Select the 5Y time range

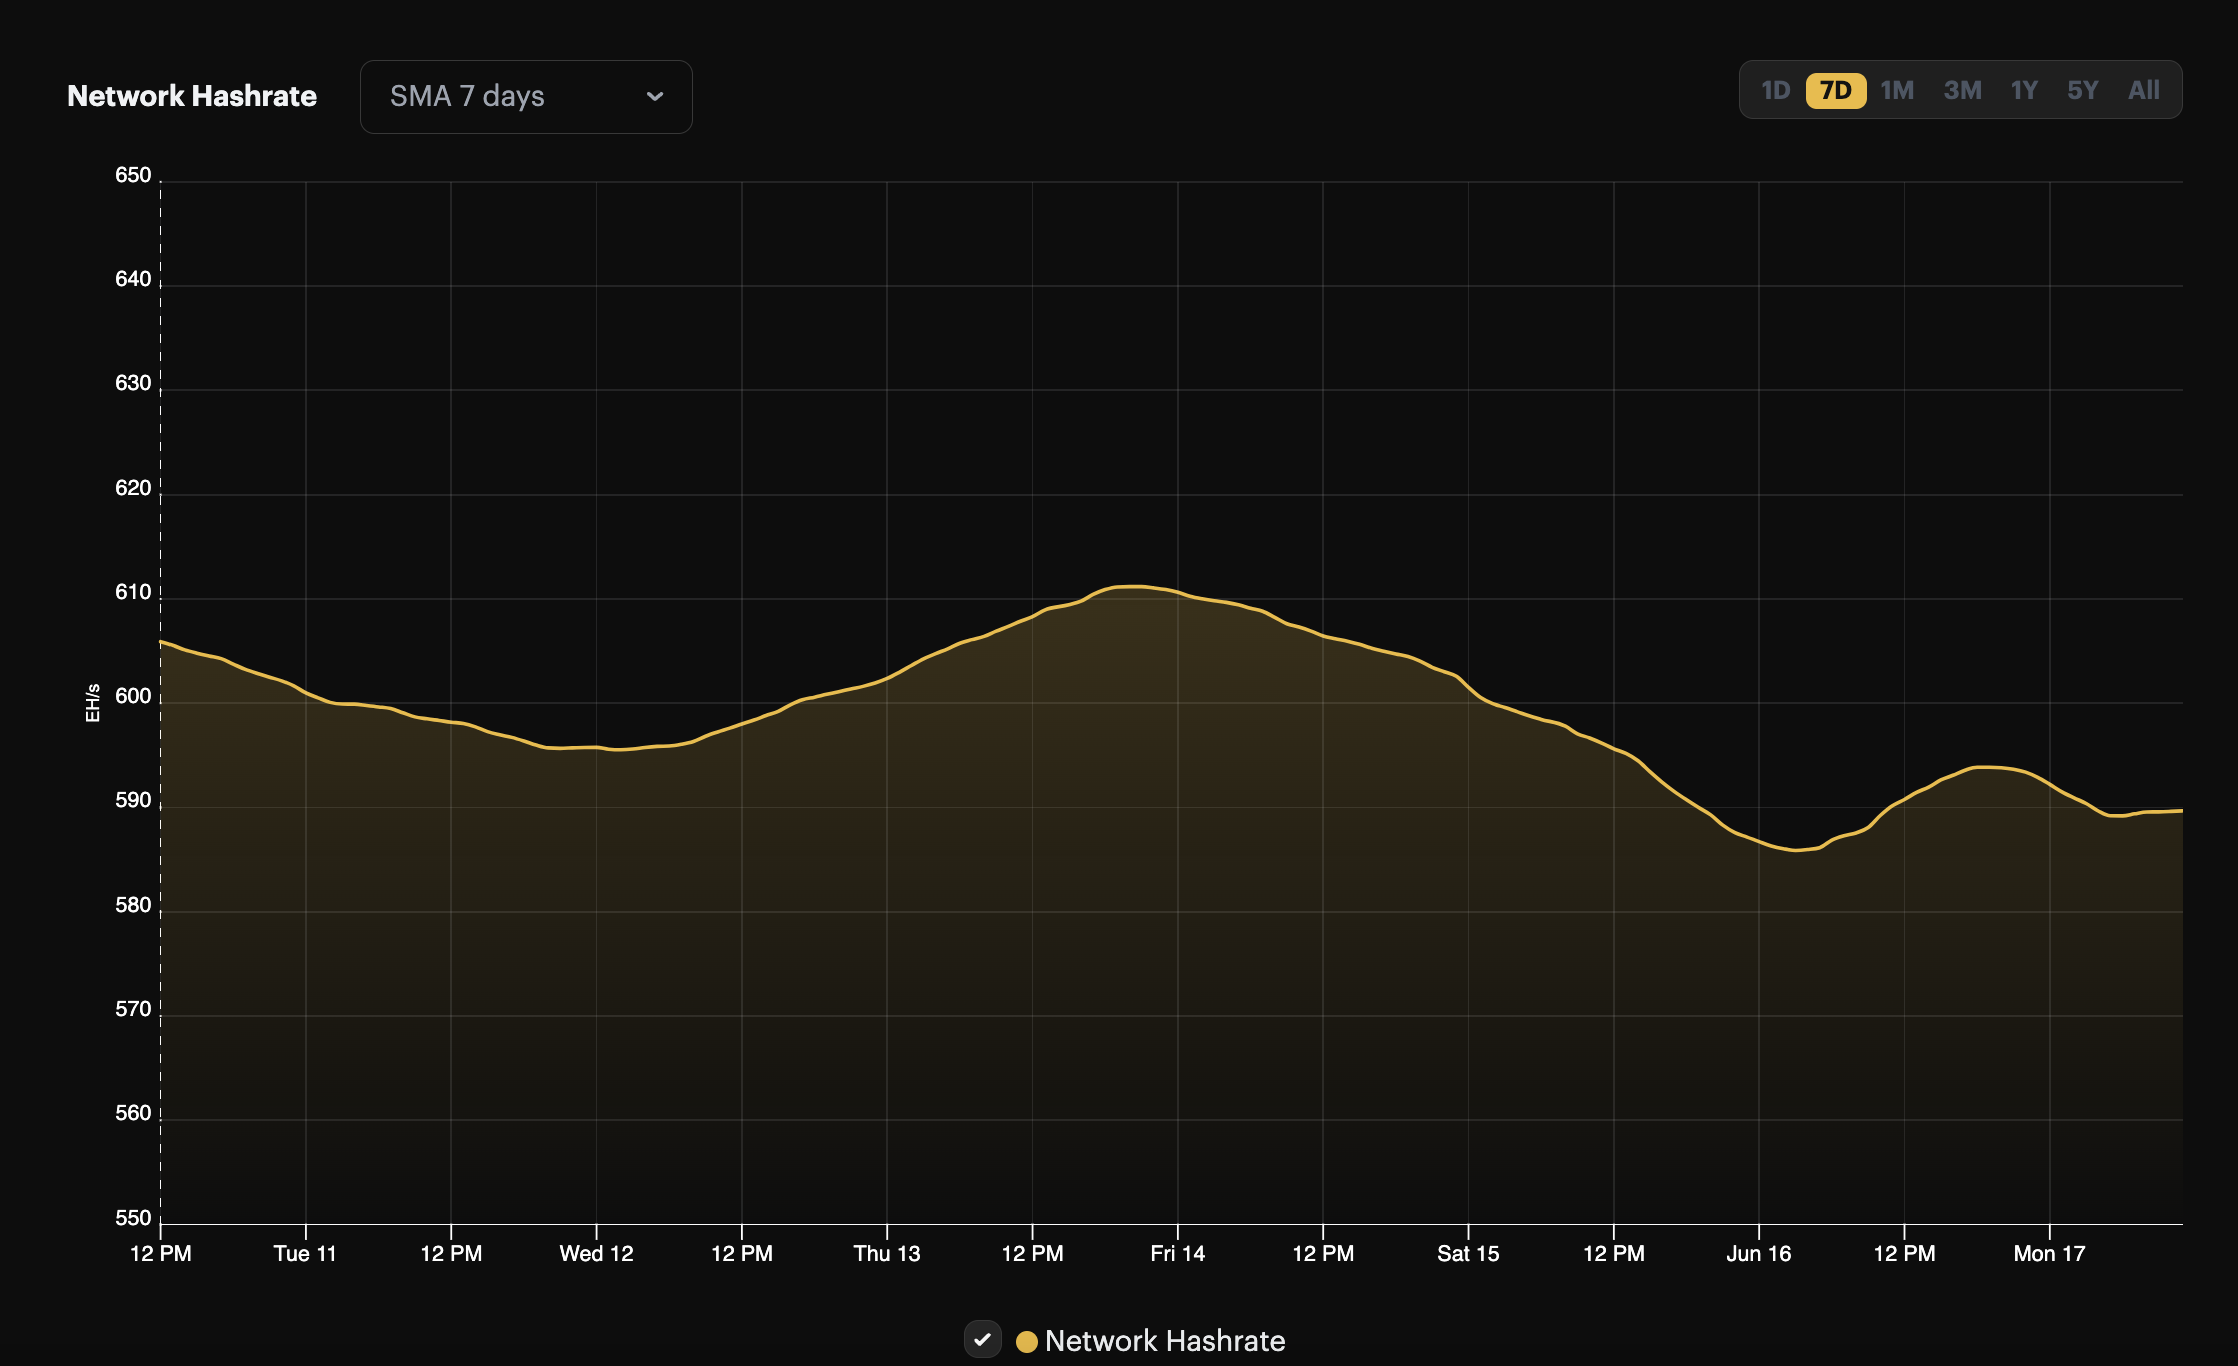coord(2083,89)
